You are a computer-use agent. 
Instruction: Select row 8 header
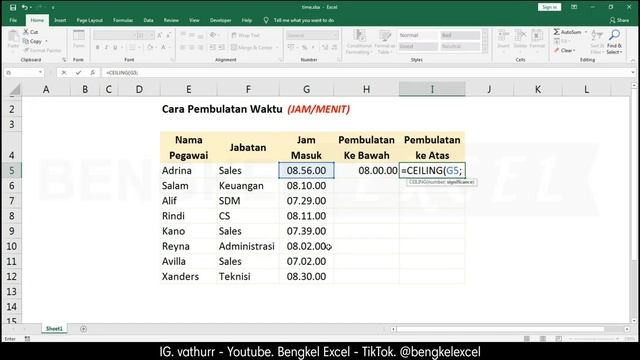point(11,216)
